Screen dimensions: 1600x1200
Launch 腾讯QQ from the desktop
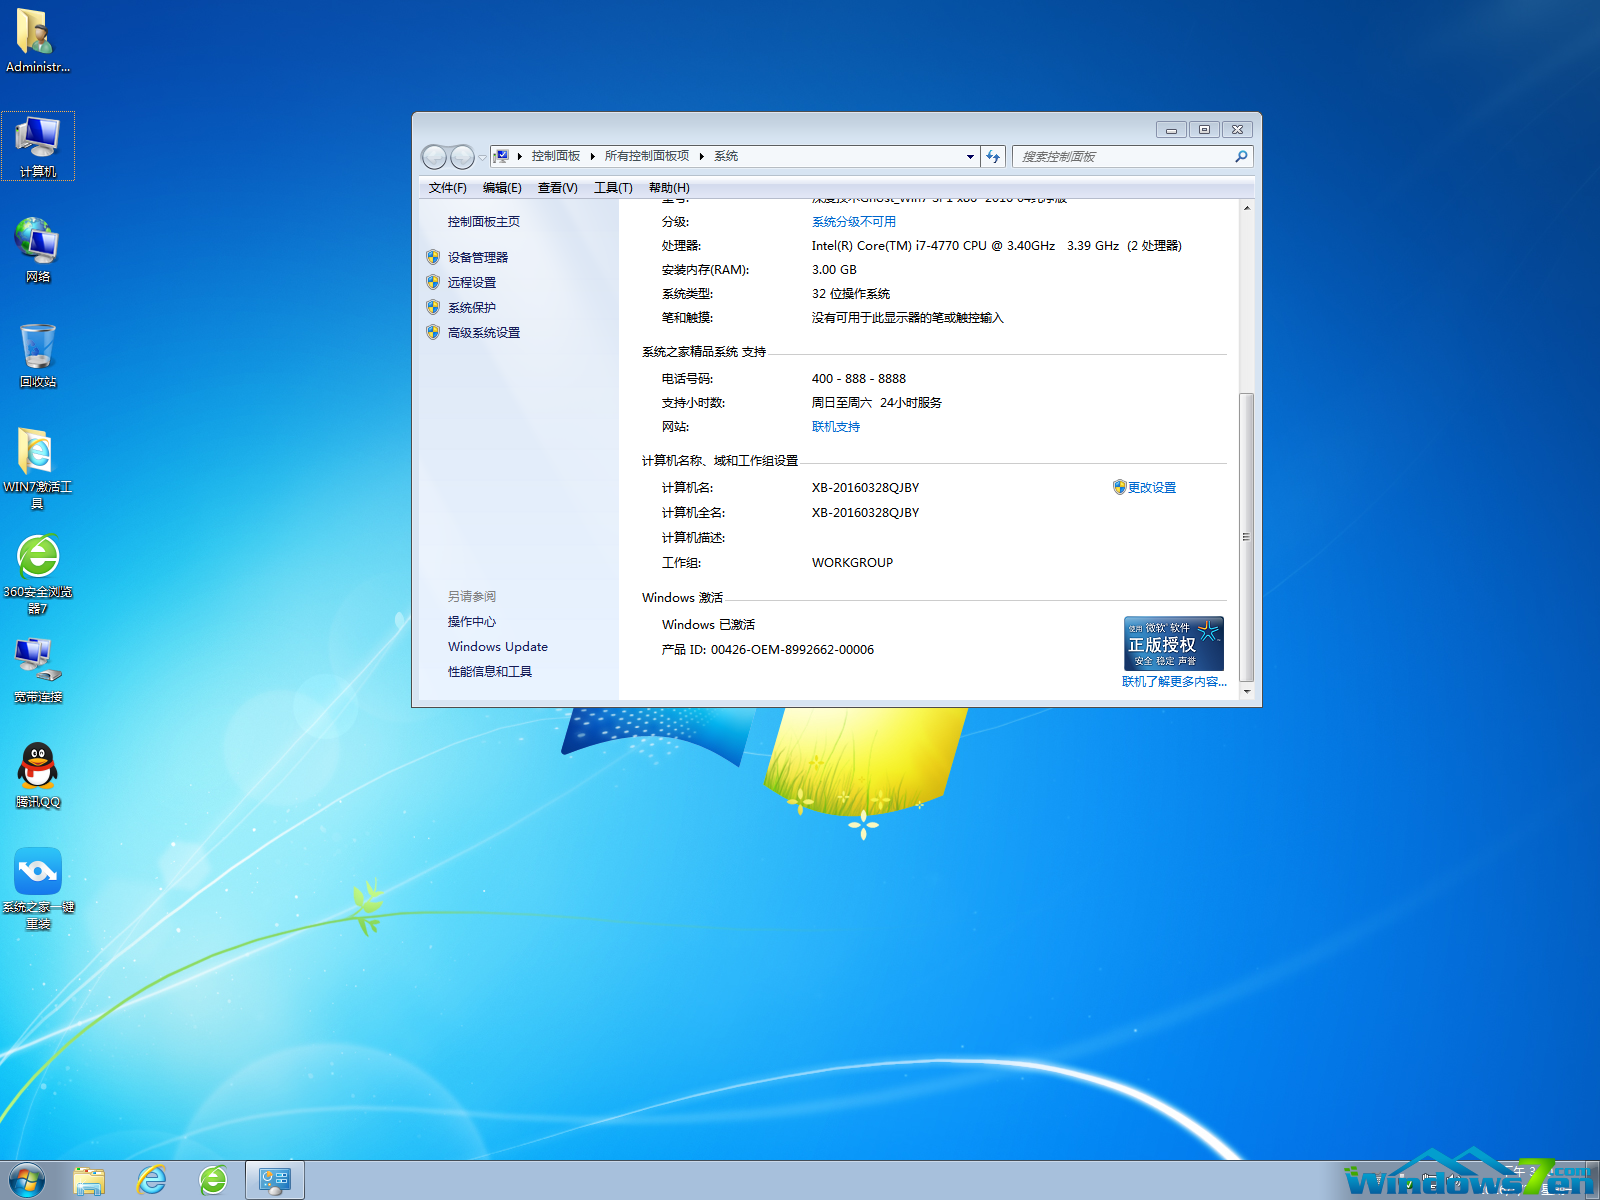coord(37,776)
